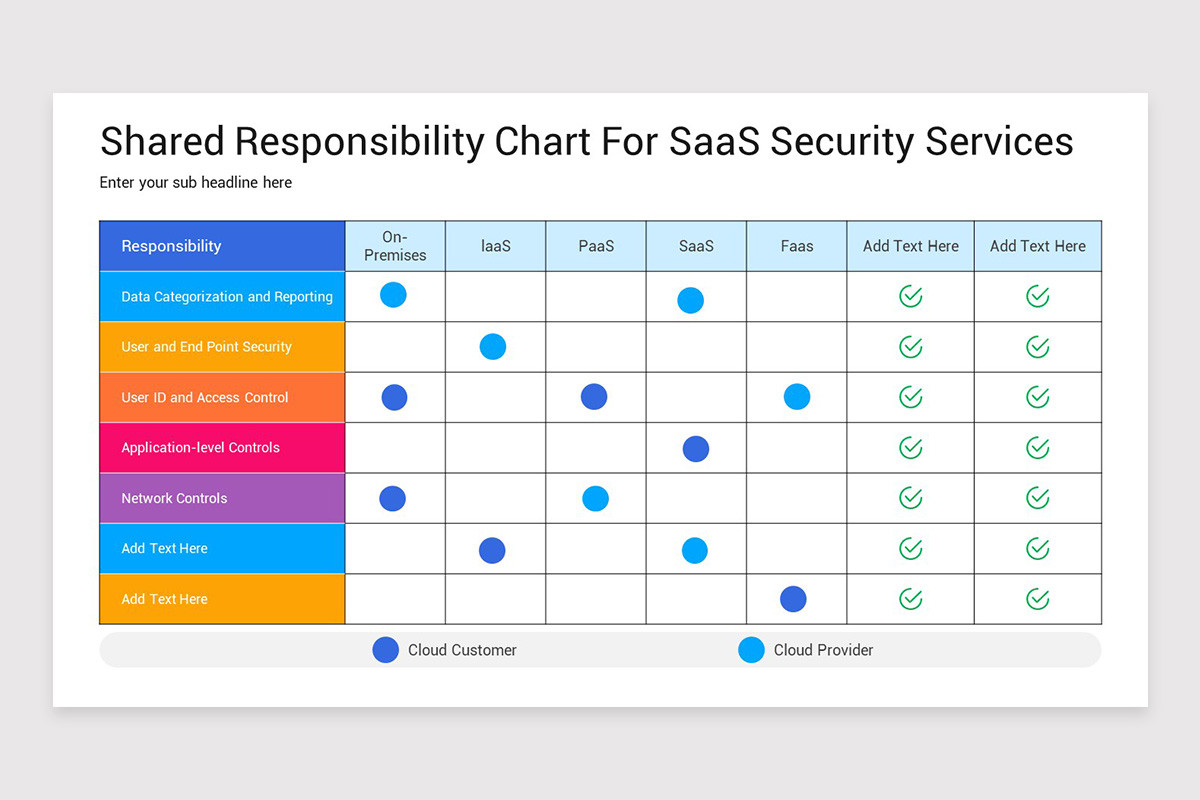This screenshot has height=800, width=1200.
Task: Click the Network Controls PaaS dot
Action: (595, 498)
